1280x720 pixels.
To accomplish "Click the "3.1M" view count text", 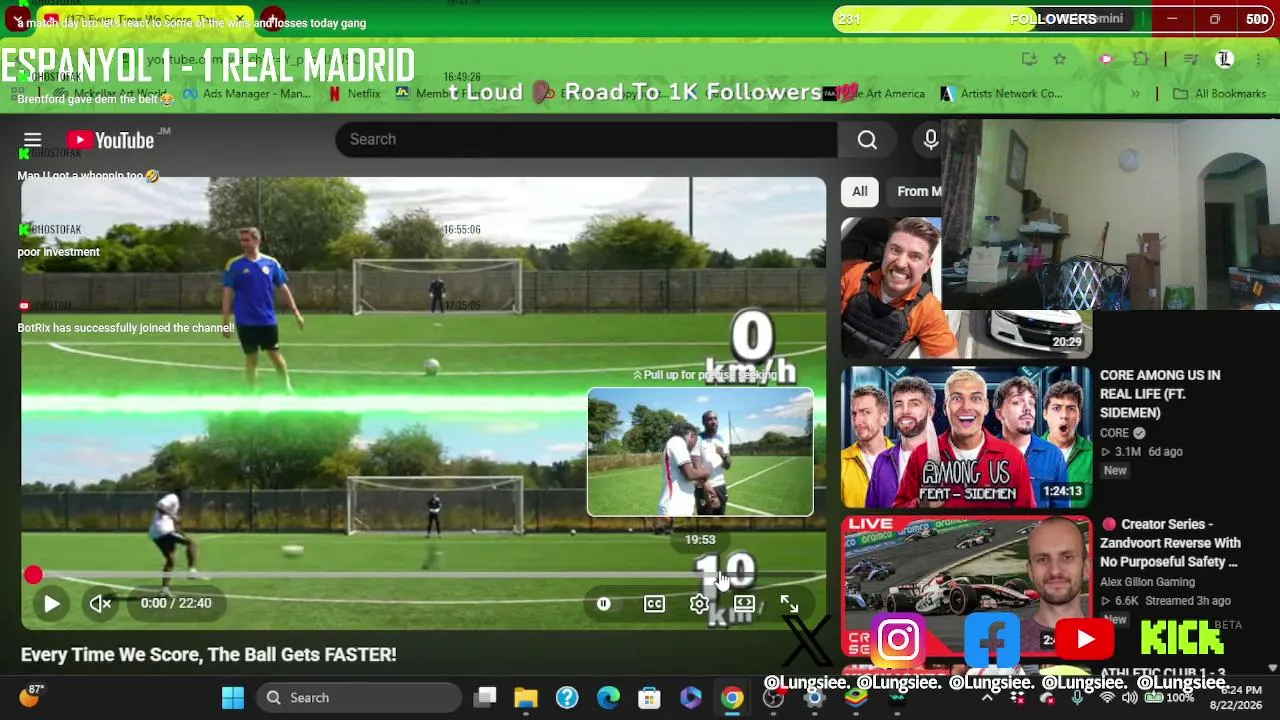I will pos(1127,452).
